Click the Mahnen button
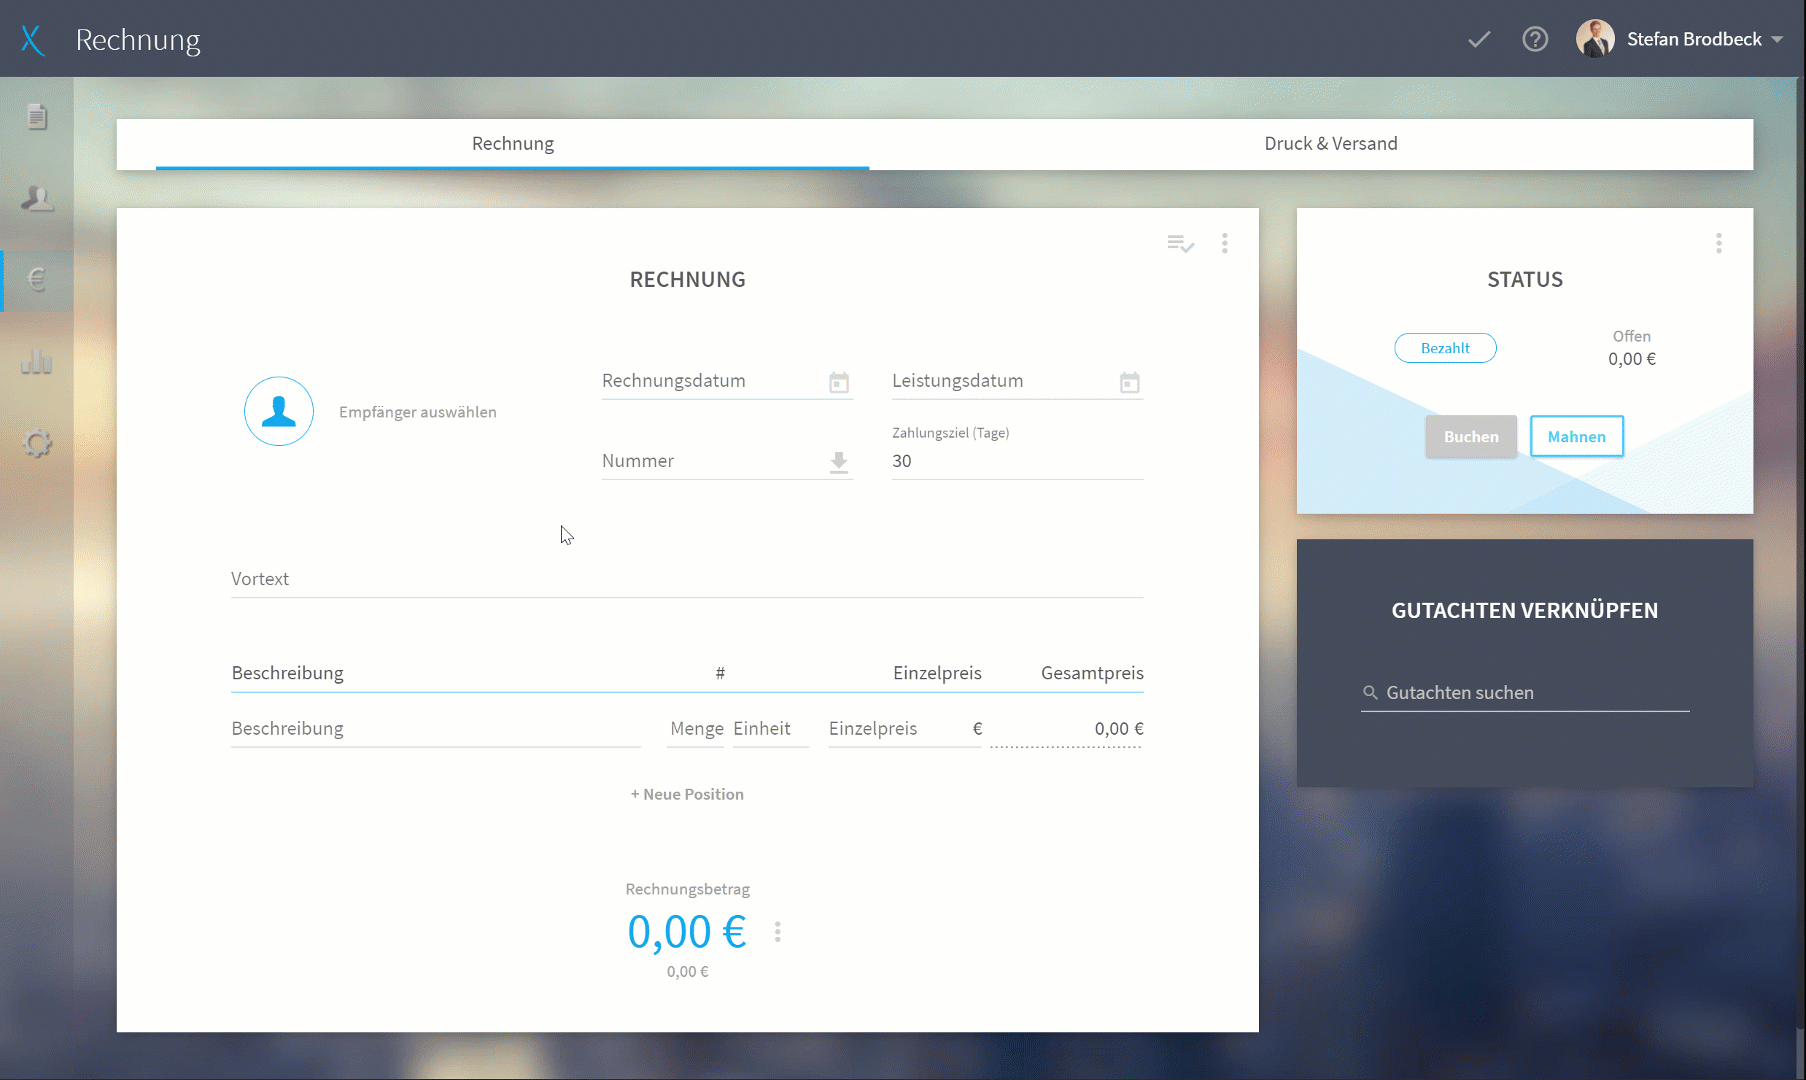 [x=1577, y=437]
